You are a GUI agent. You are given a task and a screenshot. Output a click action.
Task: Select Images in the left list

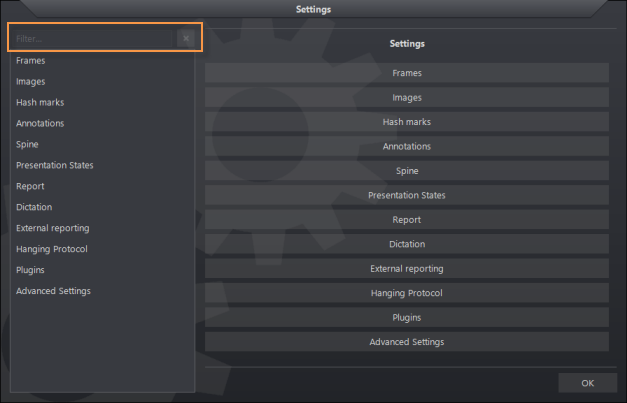(x=31, y=82)
